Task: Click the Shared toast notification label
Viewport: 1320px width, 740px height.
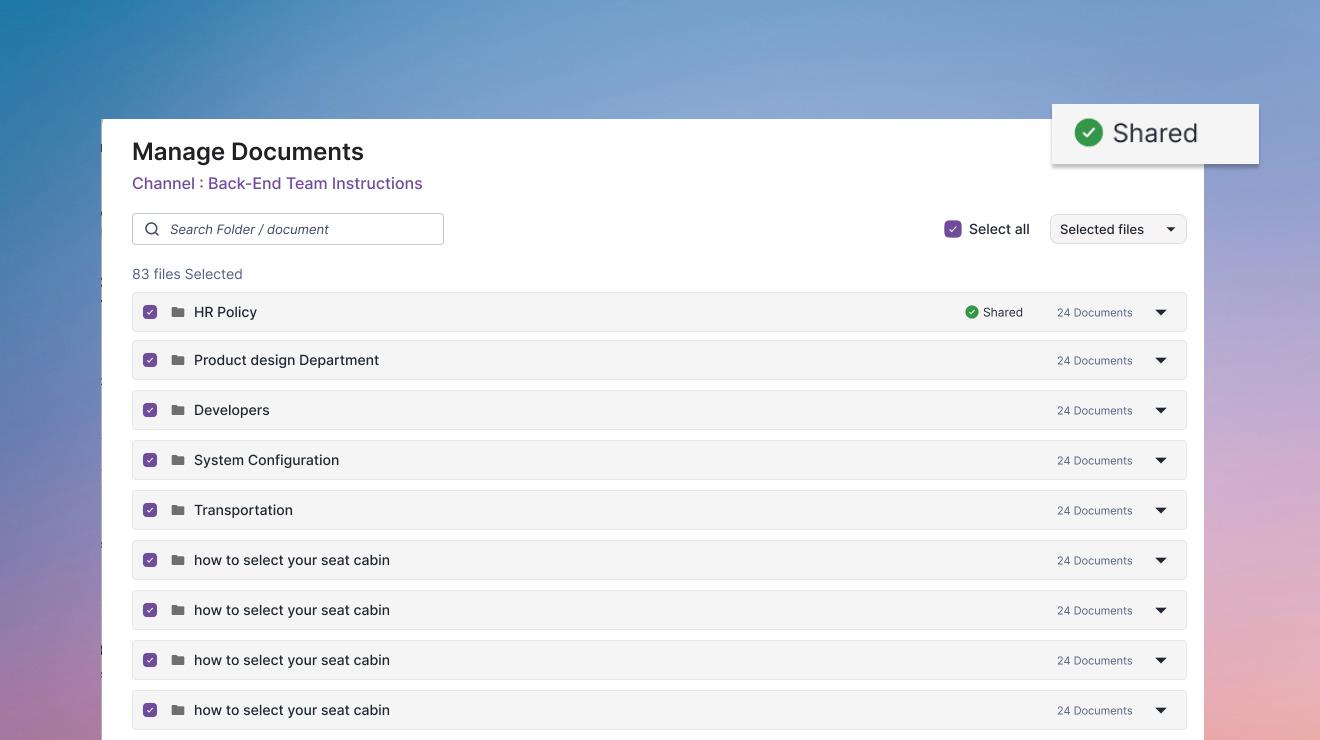Action: pyautogui.click(x=1155, y=133)
